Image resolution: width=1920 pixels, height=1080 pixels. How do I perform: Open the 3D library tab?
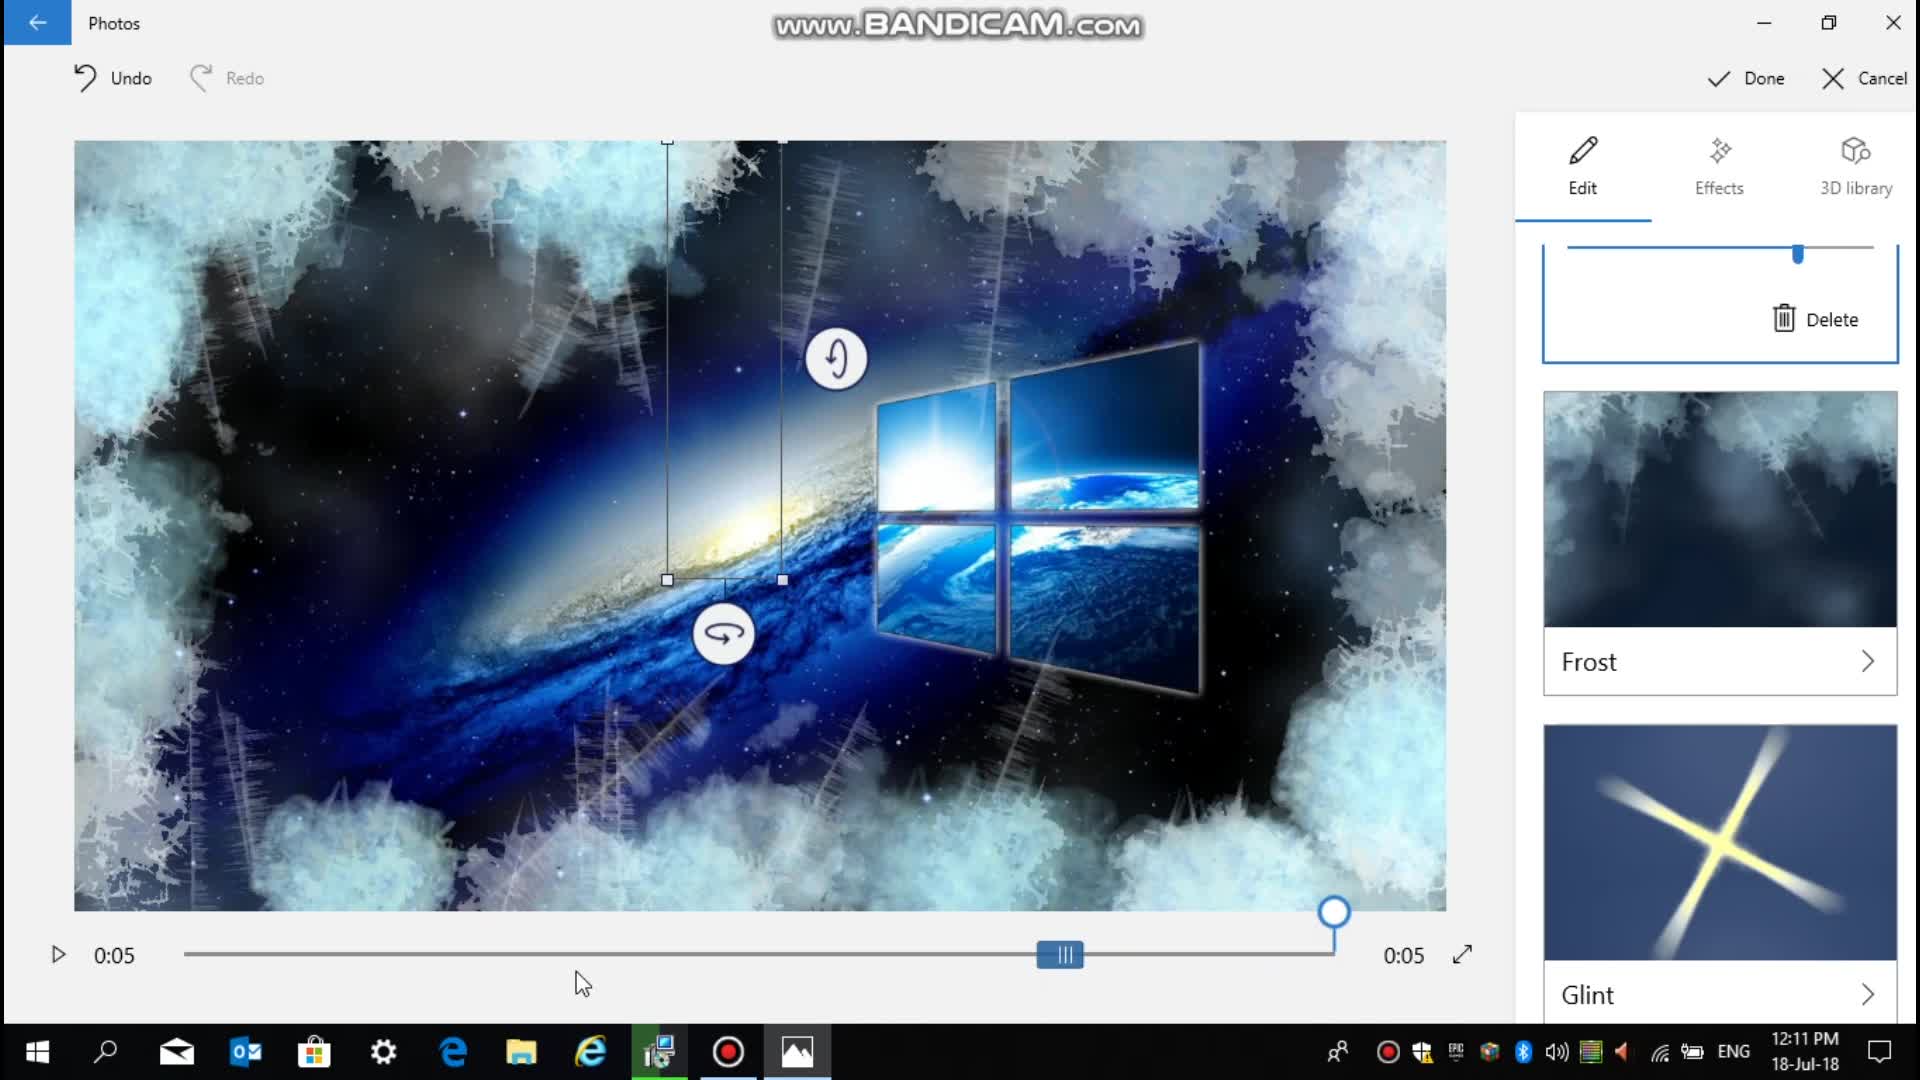[x=1855, y=166]
